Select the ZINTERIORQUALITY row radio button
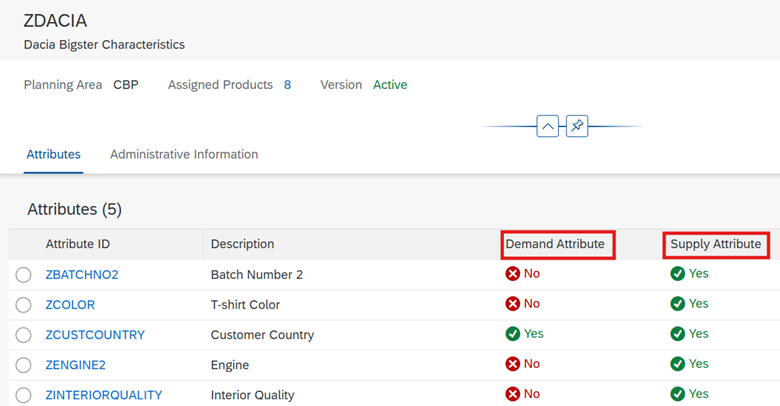 [24, 394]
